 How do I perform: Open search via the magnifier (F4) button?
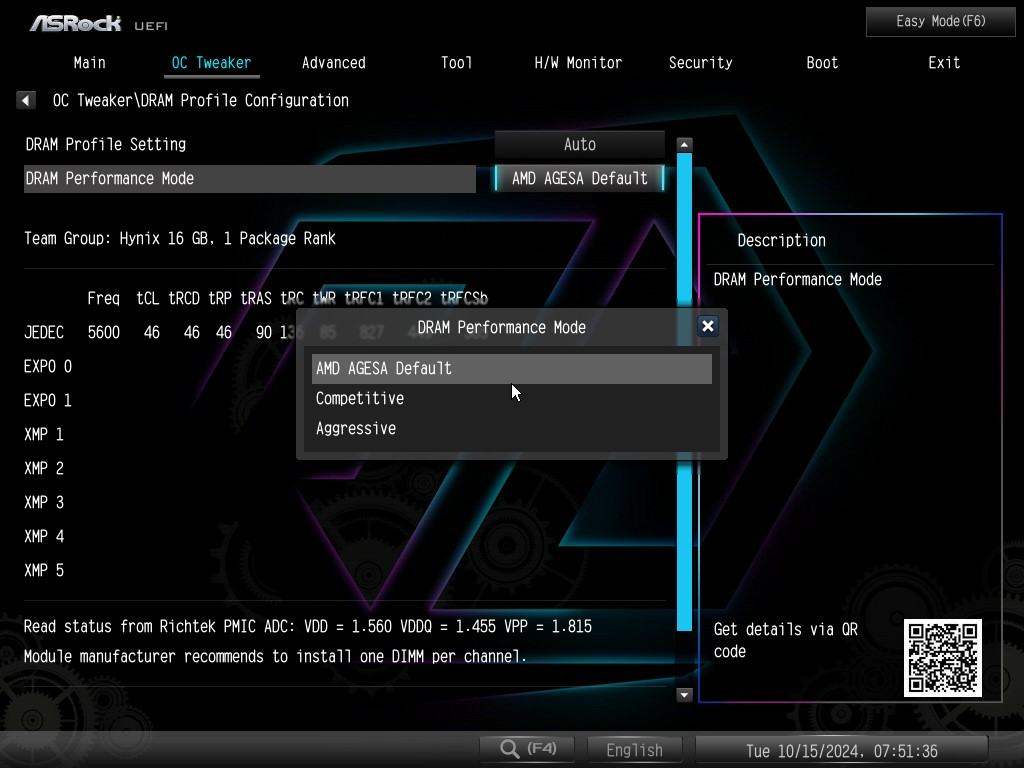(x=528, y=749)
